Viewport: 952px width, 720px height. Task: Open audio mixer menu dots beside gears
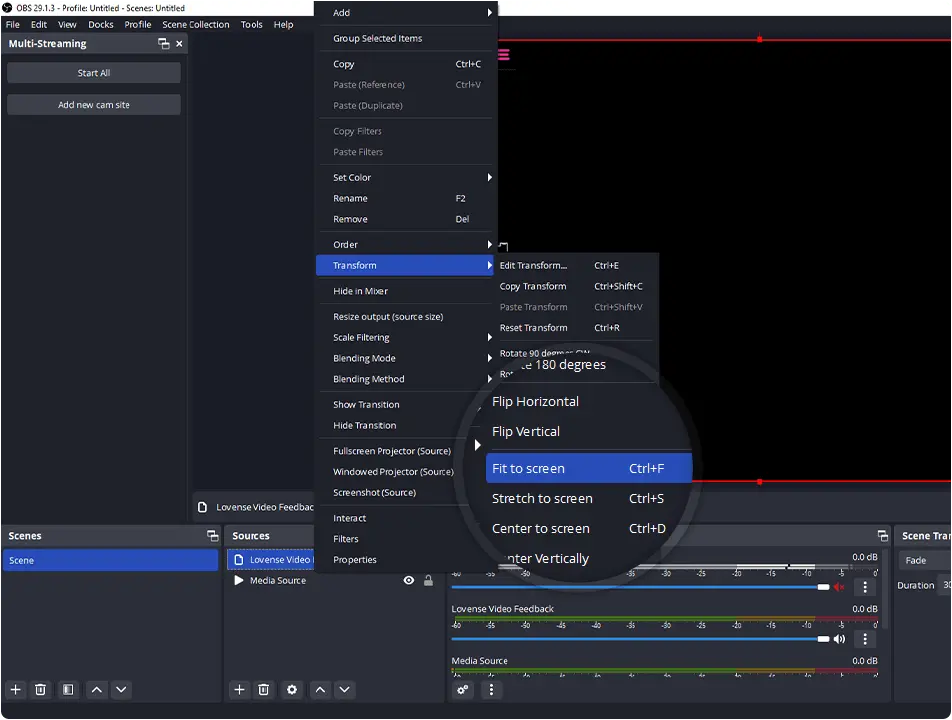[x=491, y=690]
